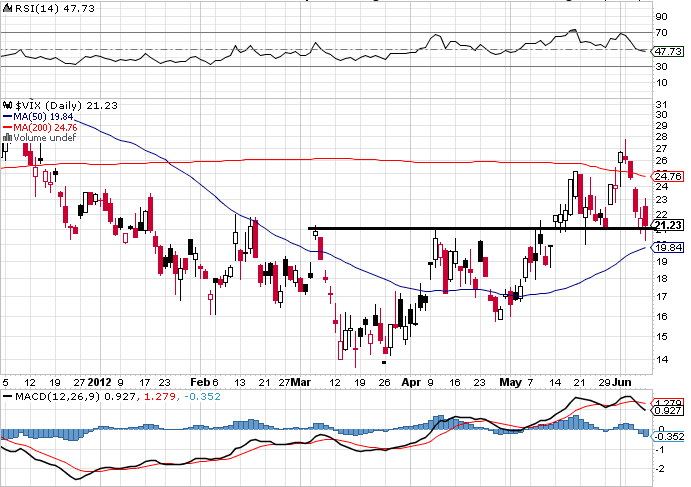Click the volume bars icon beside Volume undef
This screenshot has height=487, width=691.
pyautogui.click(x=7, y=138)
